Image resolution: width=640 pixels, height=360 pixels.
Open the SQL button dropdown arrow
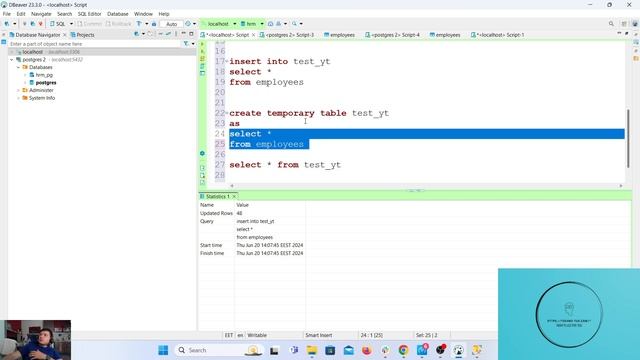coord(71,24)
